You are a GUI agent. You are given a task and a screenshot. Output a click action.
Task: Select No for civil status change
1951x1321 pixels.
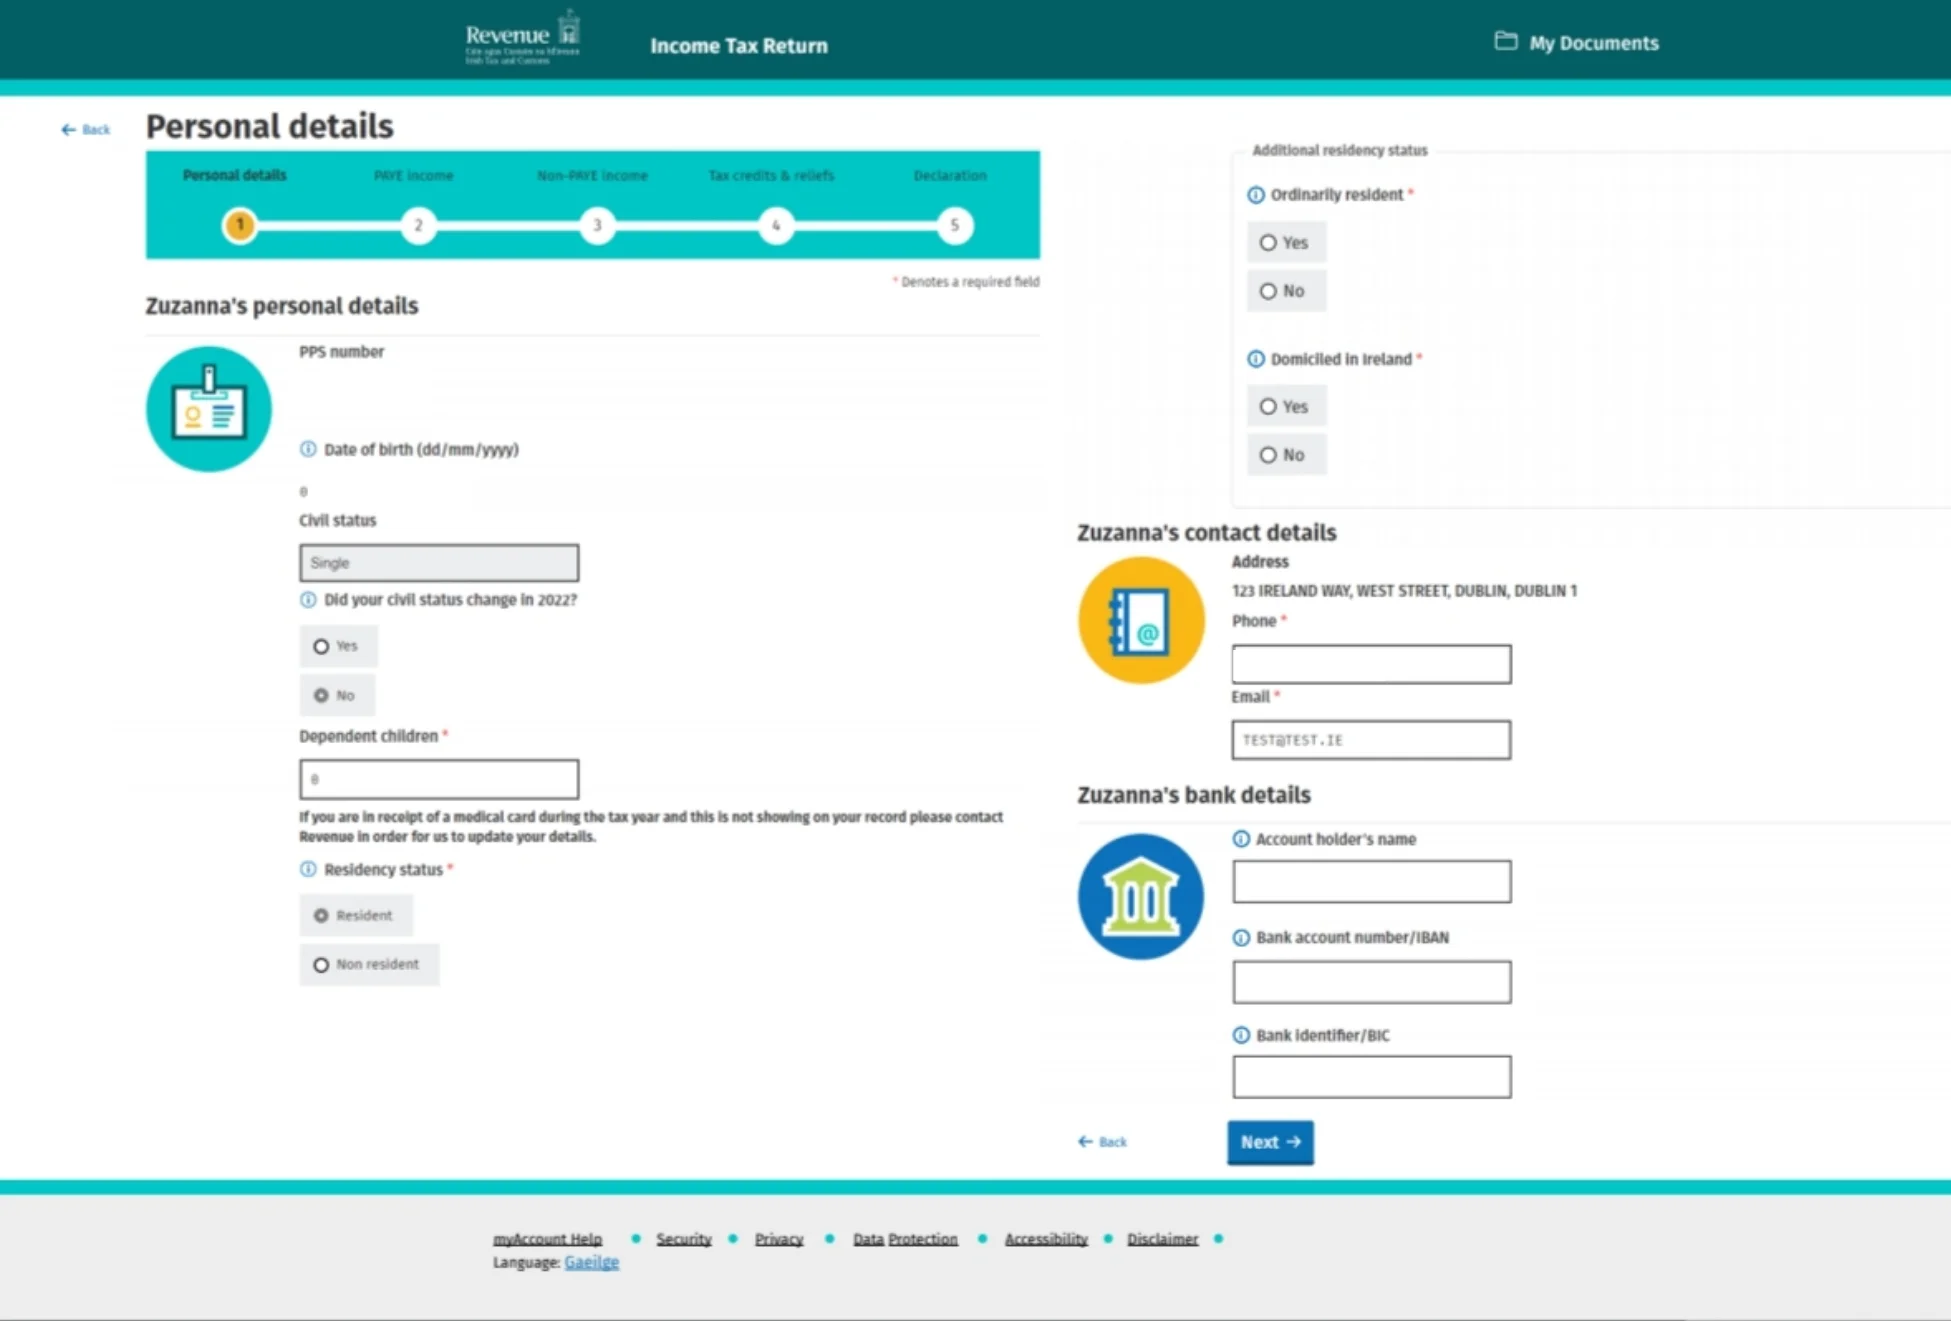coord(321,695)
